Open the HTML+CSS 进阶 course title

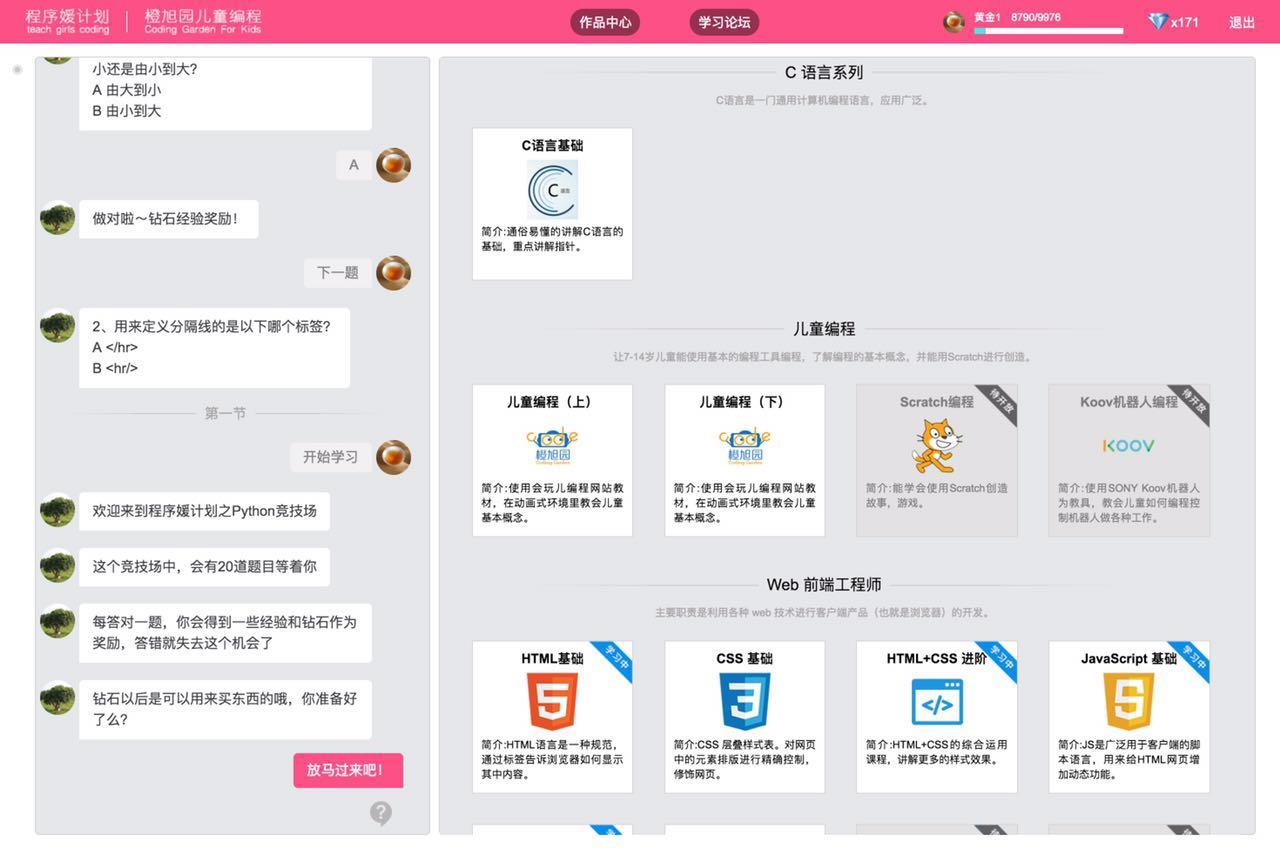936,658
